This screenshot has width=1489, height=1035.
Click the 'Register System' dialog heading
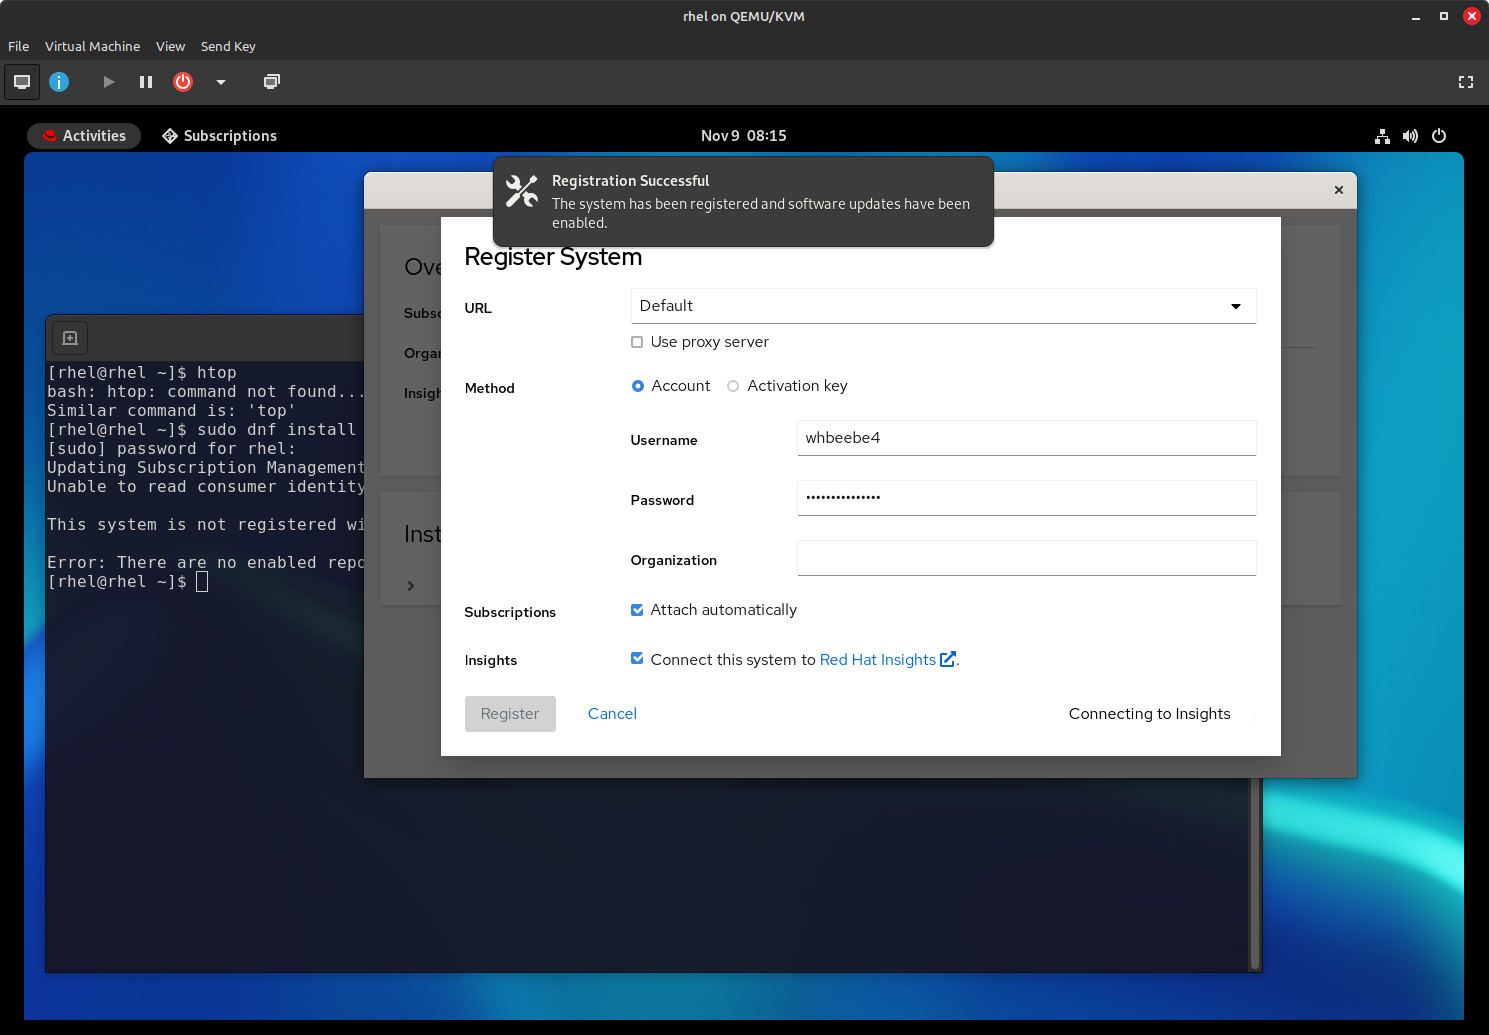553,257
